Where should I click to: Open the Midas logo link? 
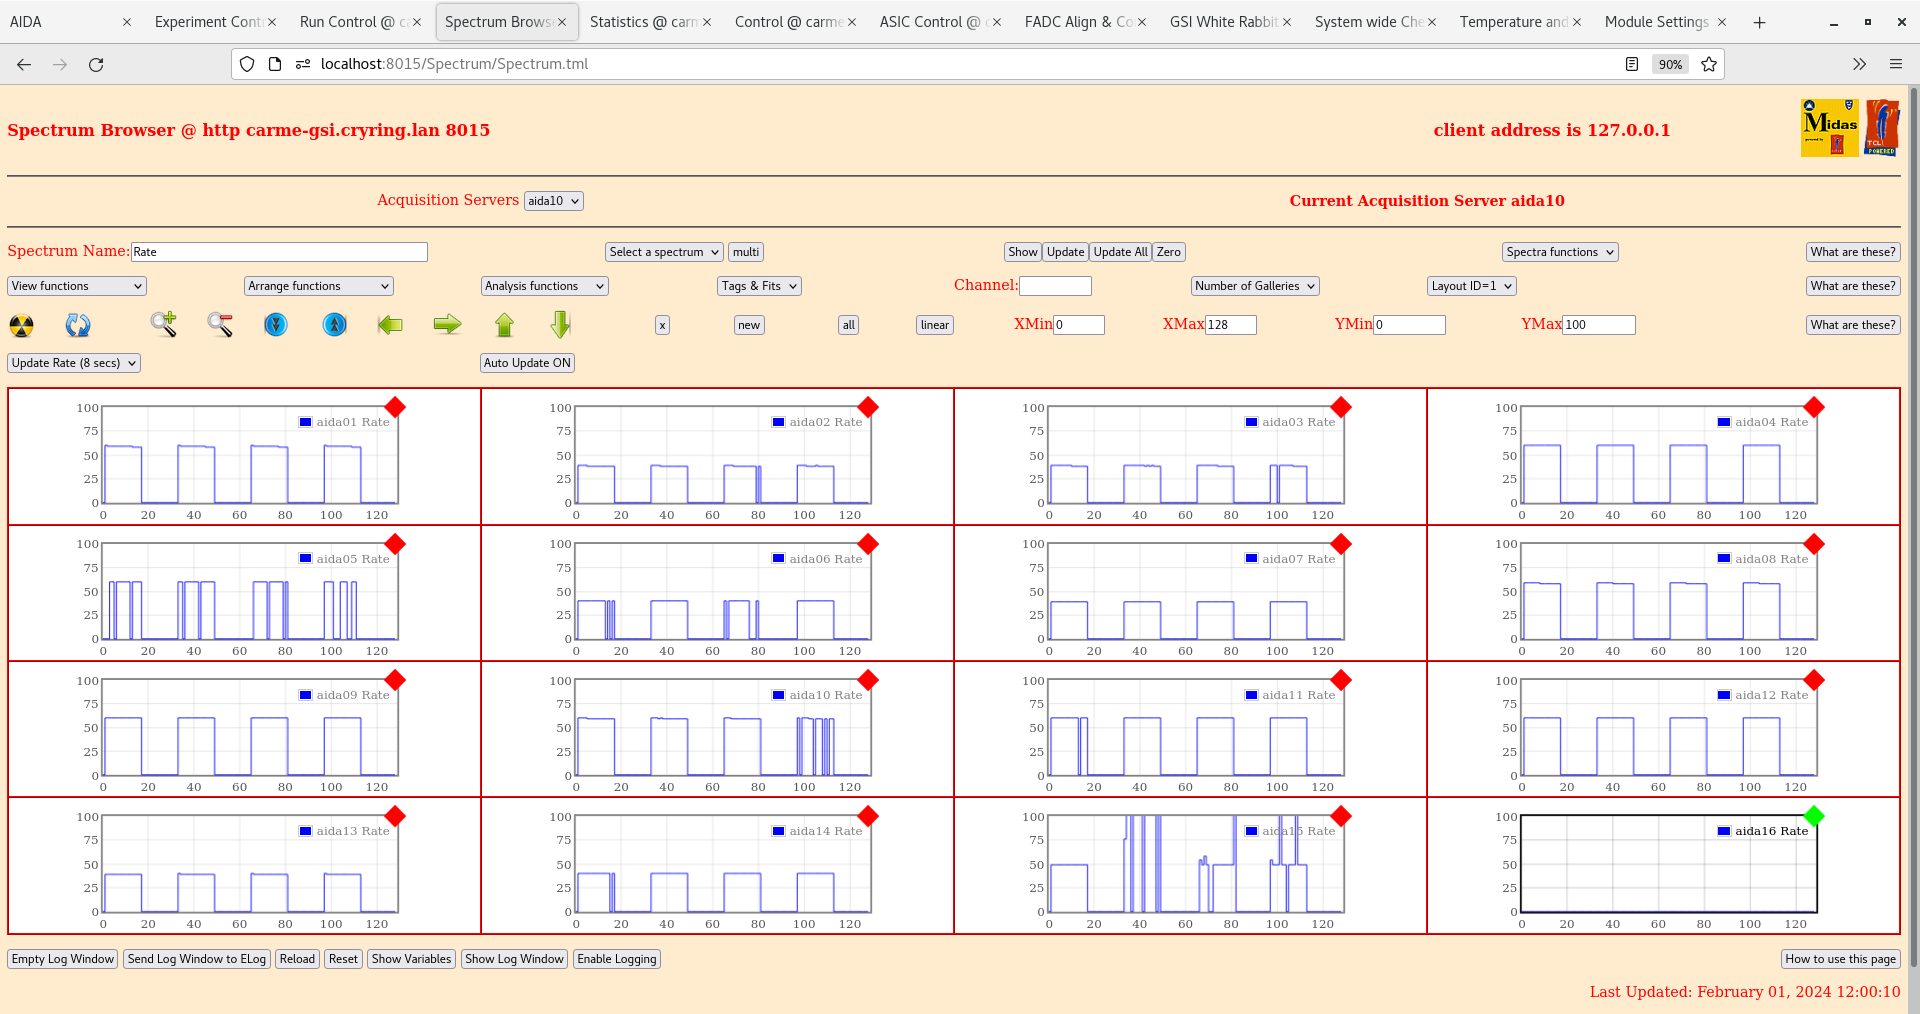pyautogui.click(x=1828, y=128)
